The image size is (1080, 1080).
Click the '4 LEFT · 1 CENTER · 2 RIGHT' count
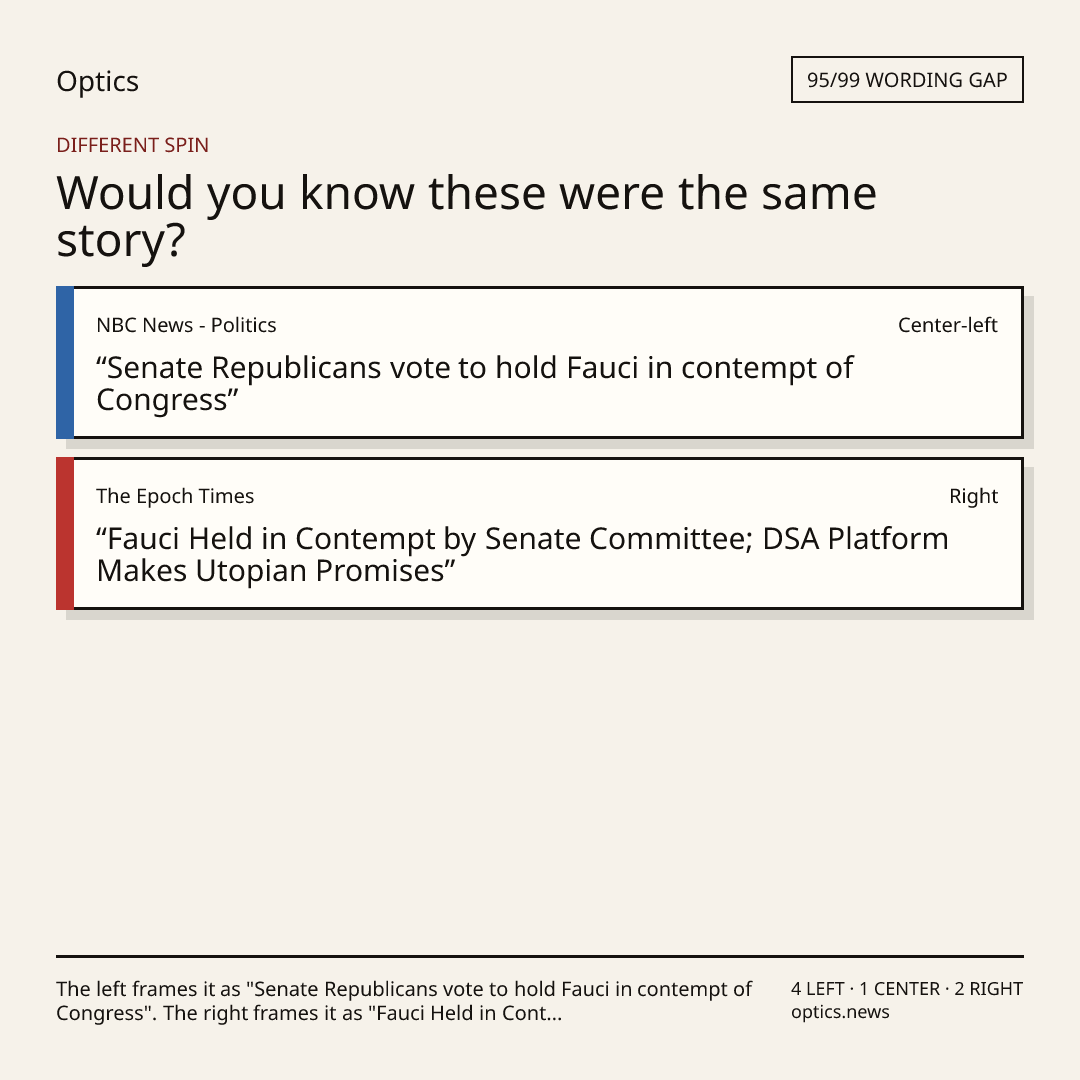click(x=906, y=989)
